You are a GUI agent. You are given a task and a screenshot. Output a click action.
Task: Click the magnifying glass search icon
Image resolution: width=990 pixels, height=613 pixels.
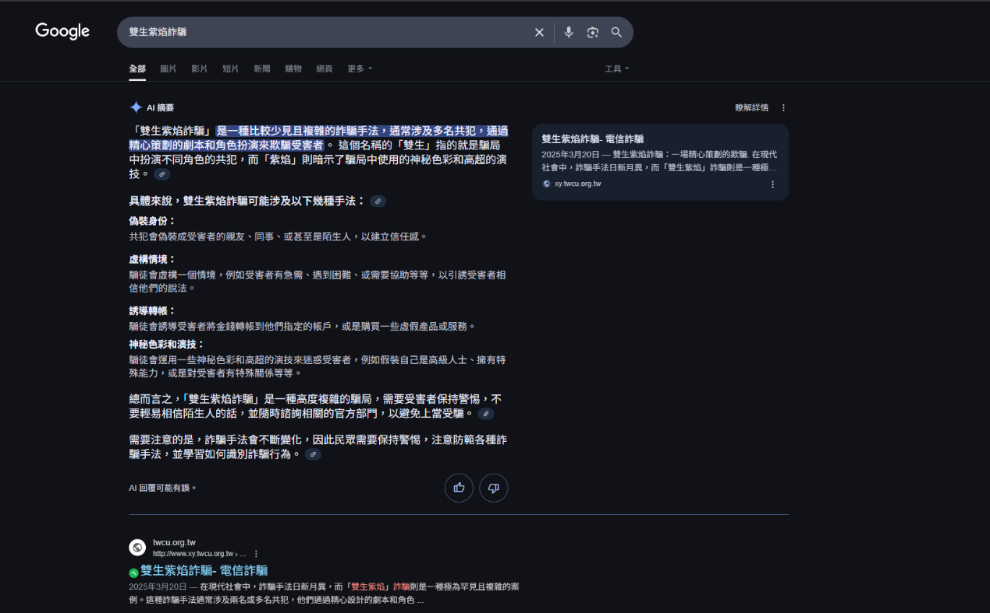point(616,32)
